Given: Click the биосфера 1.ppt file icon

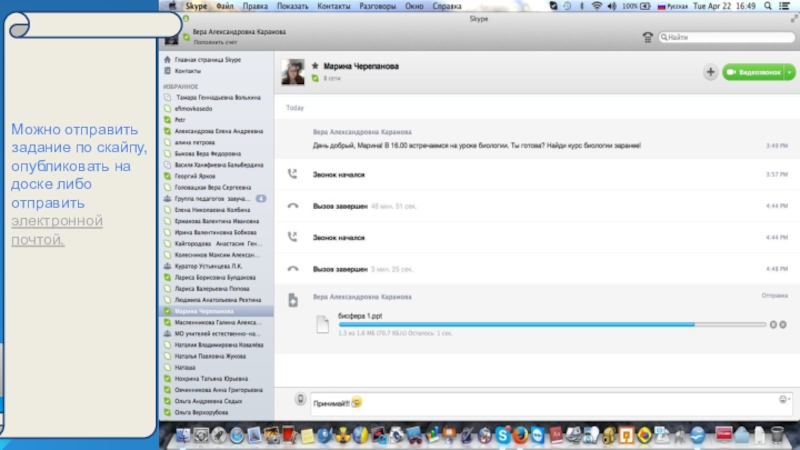Looking at the screenshot, I should tap(322, 323).
